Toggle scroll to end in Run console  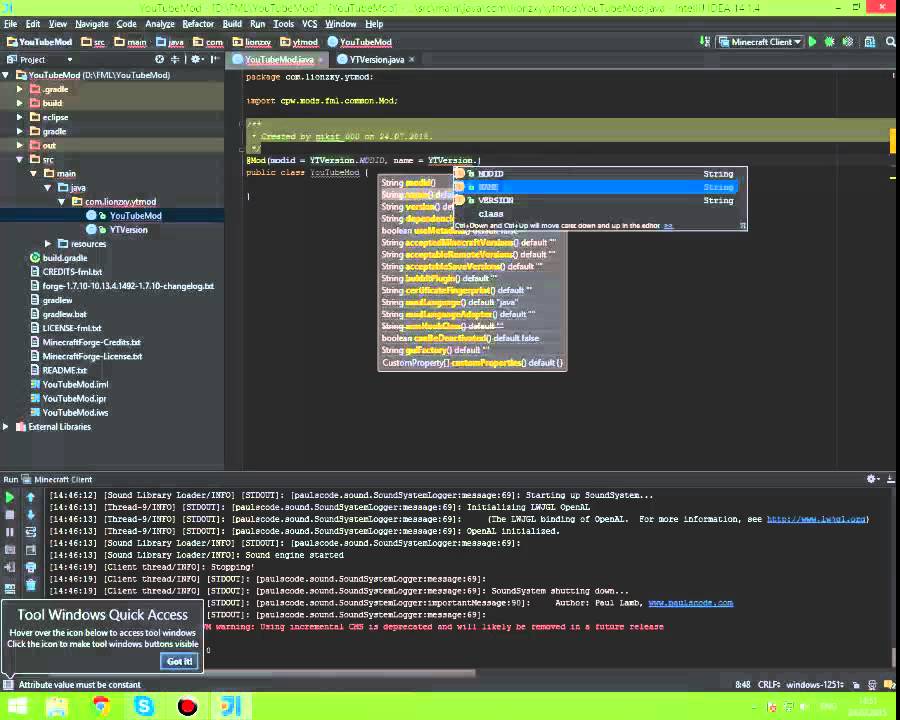pyautogui.click(x=31, y=550)
